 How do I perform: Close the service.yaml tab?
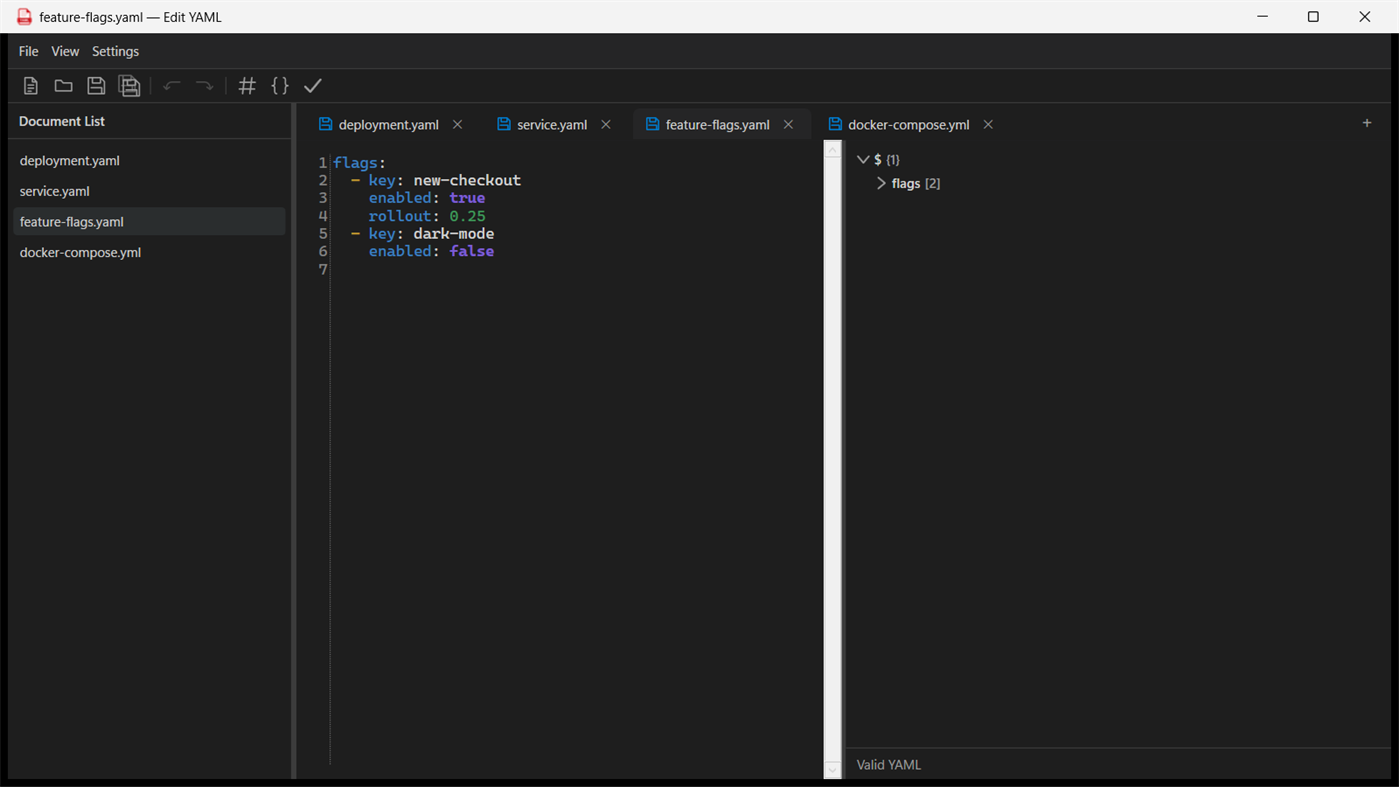[x=606, y=124]
